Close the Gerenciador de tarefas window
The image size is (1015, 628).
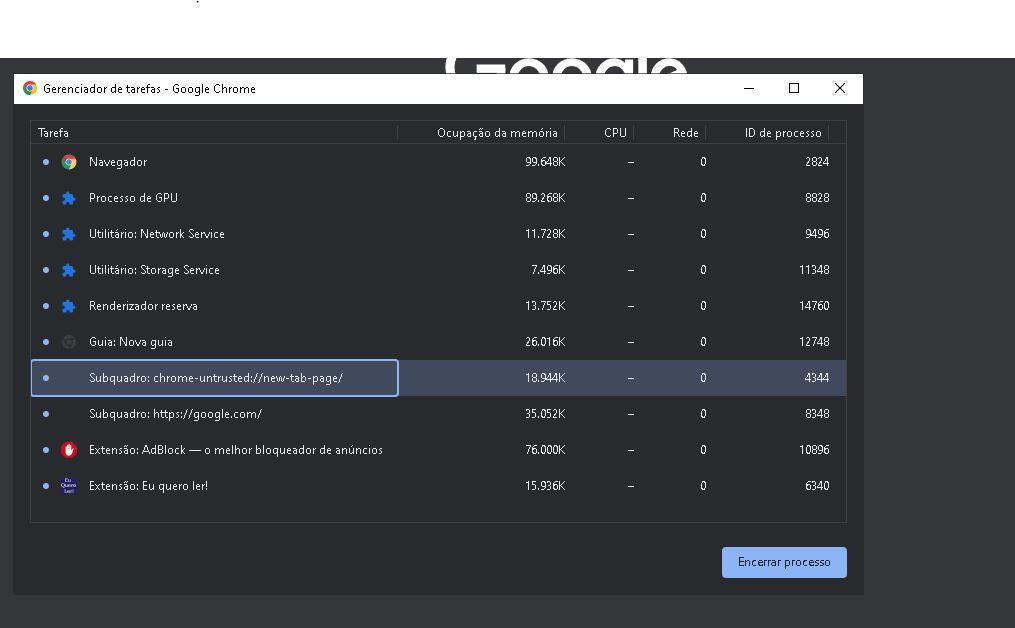(x=840, y=89)
